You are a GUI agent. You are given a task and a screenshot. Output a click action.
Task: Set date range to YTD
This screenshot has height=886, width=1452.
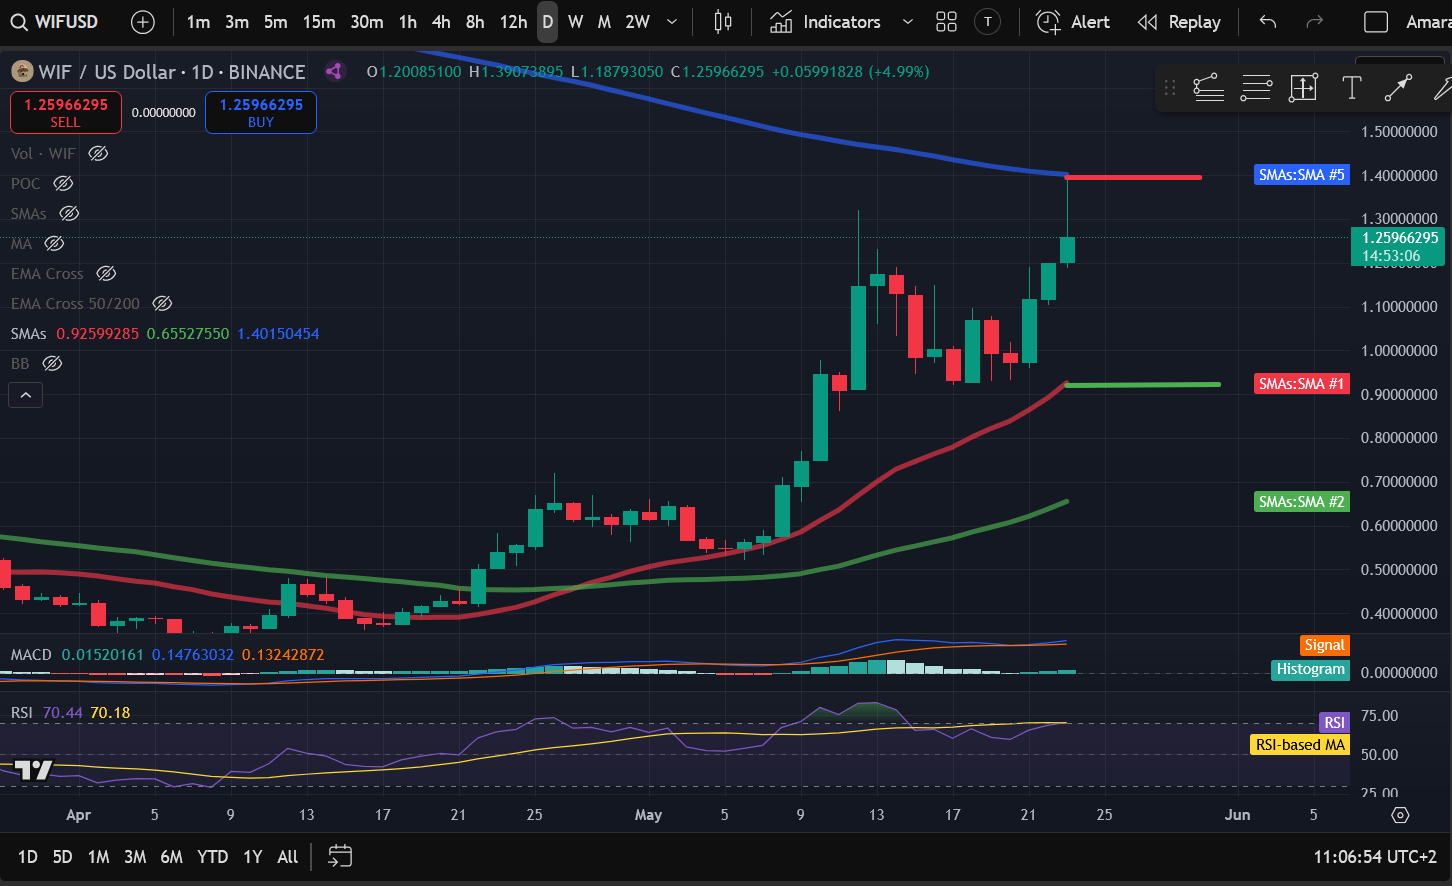(x=212, y=857)
